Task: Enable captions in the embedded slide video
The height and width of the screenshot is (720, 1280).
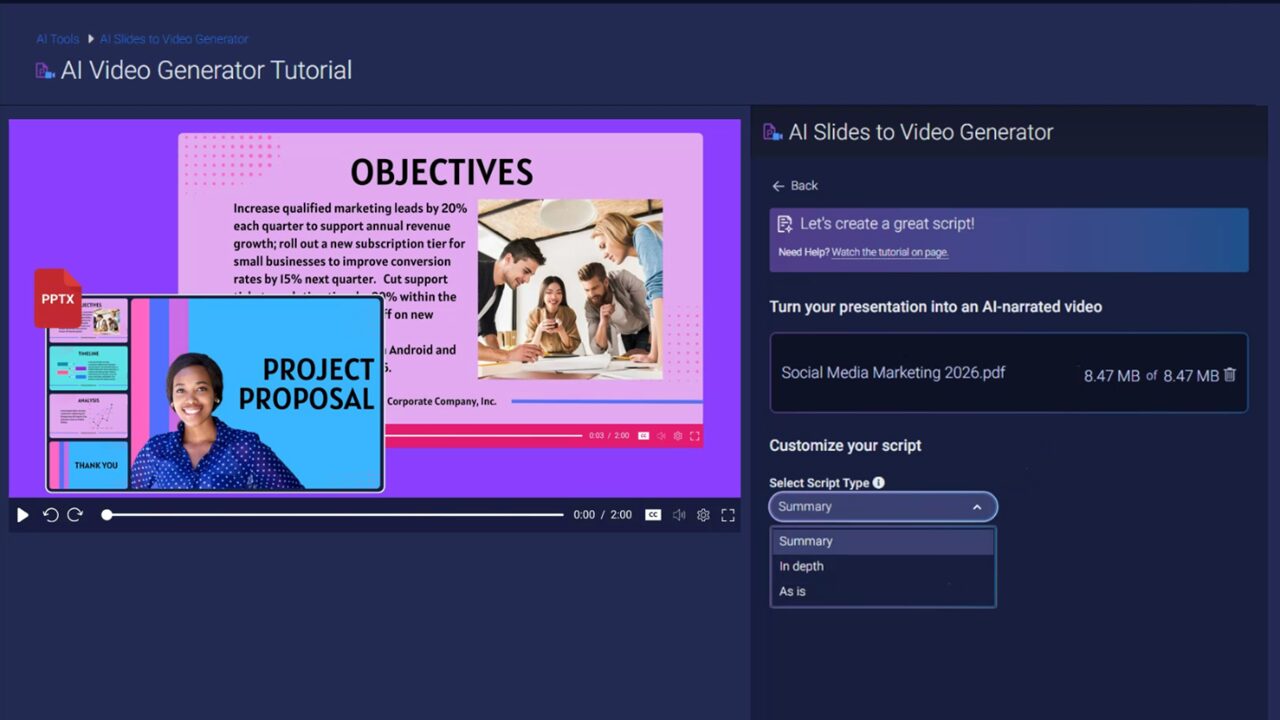Action: pos(643,435)
